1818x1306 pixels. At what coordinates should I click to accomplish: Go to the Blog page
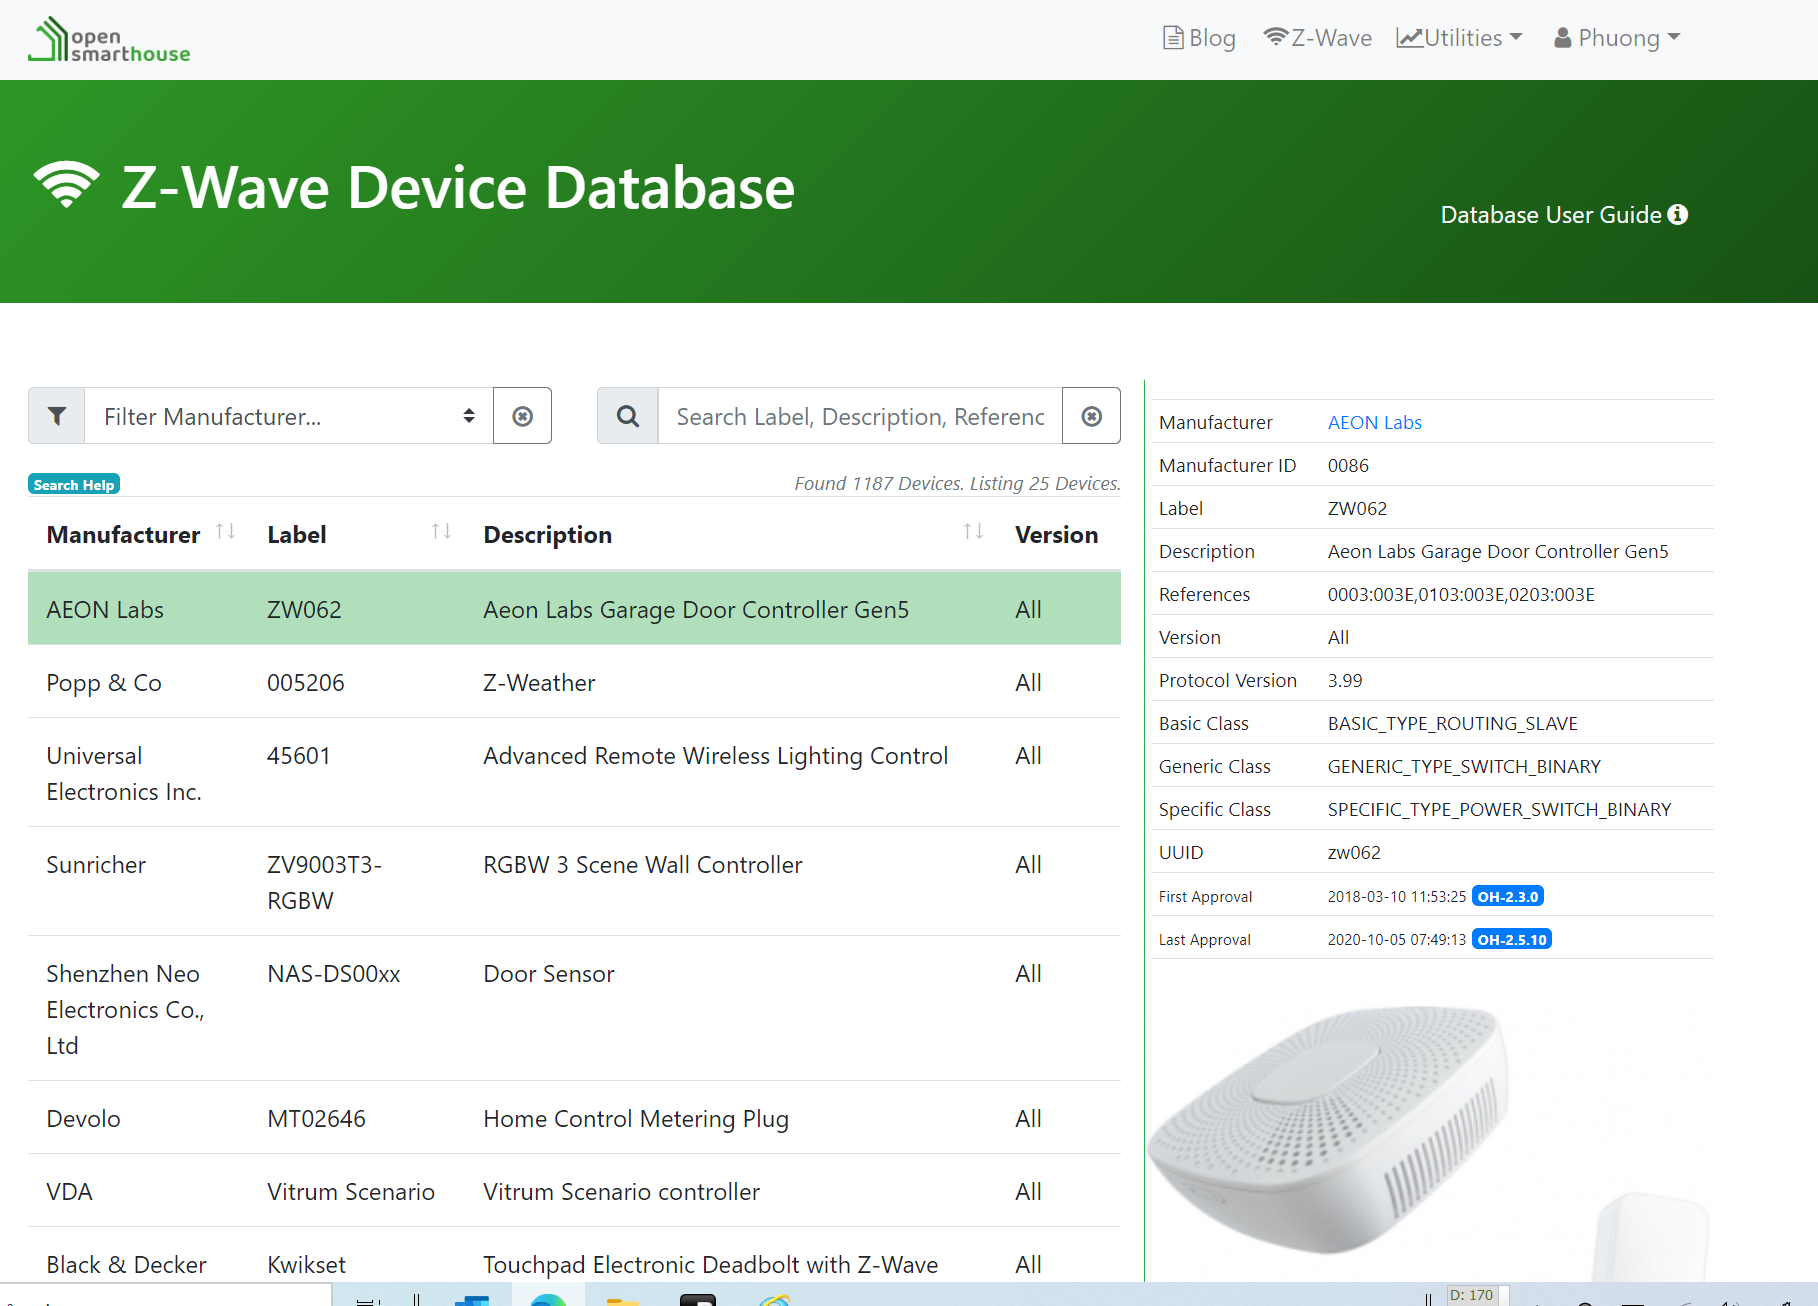[1200, 38]
